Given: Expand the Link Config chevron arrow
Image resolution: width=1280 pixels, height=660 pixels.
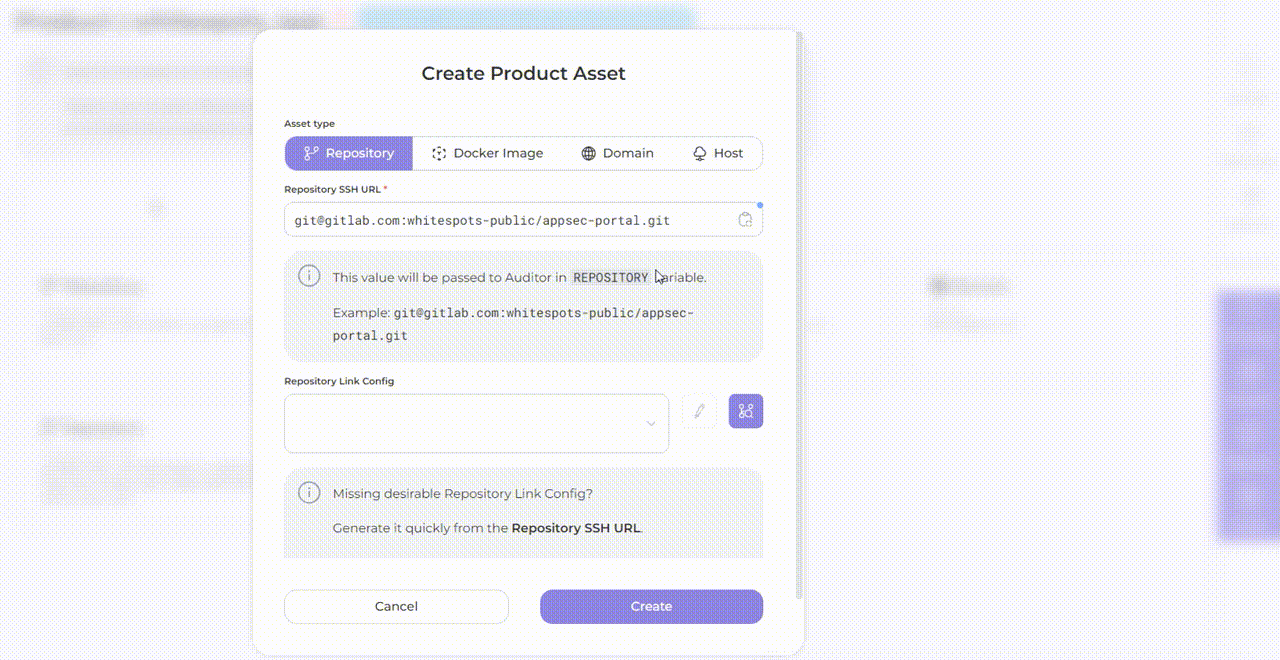Looking at the screenshot, I should [x=650, y=424].
